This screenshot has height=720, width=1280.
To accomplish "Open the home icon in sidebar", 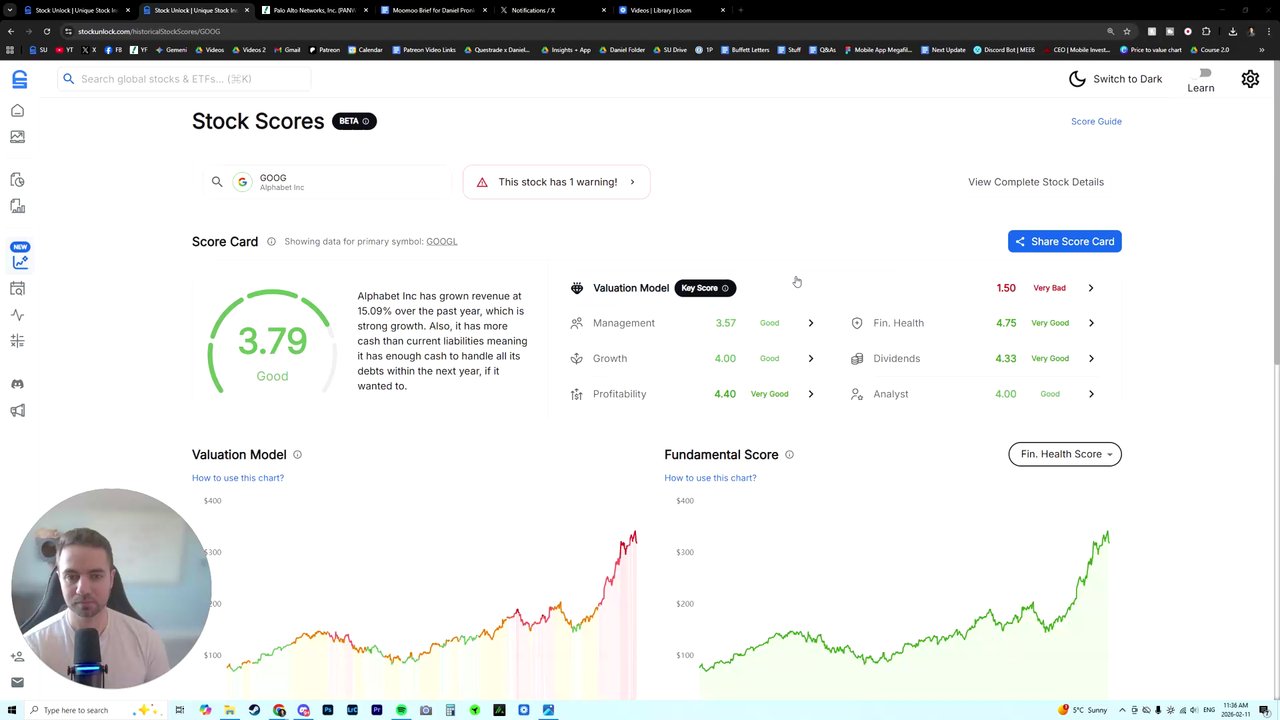I will (x=17, y=111).
